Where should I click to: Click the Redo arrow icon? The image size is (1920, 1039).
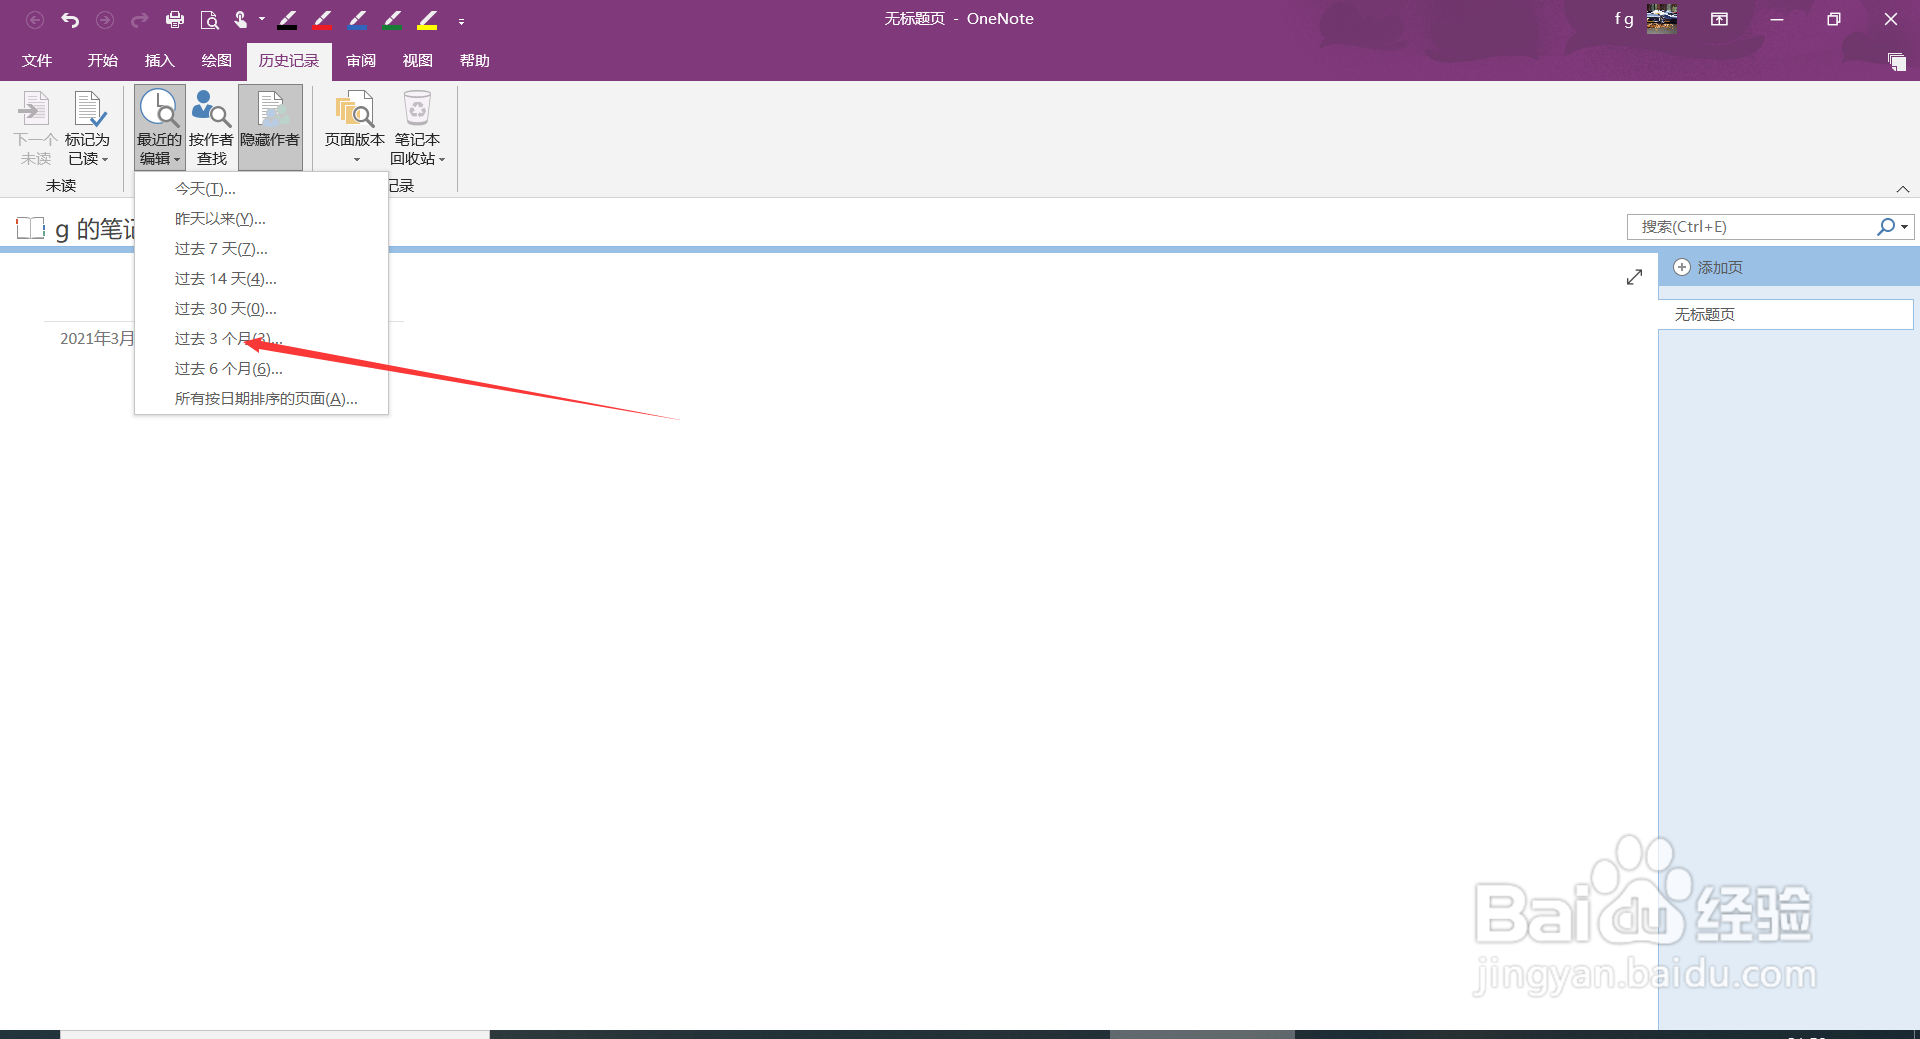click(x=140, y=19)
